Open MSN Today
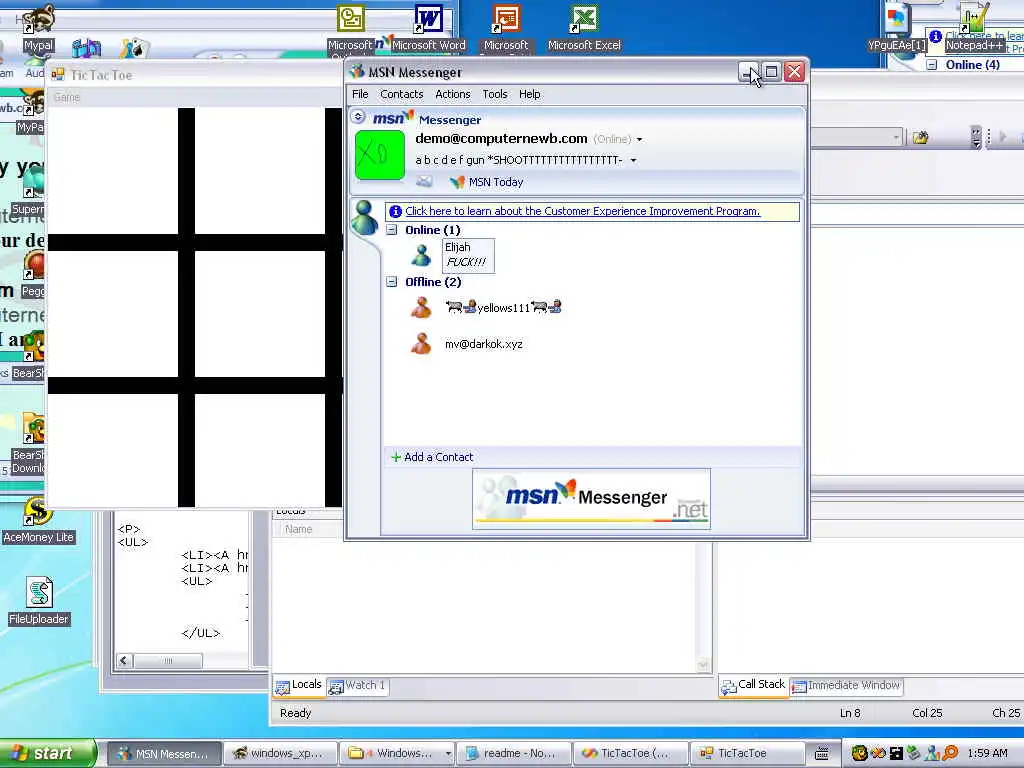The height and width of the screenshot is (768, 1024). tap(496, 182)
